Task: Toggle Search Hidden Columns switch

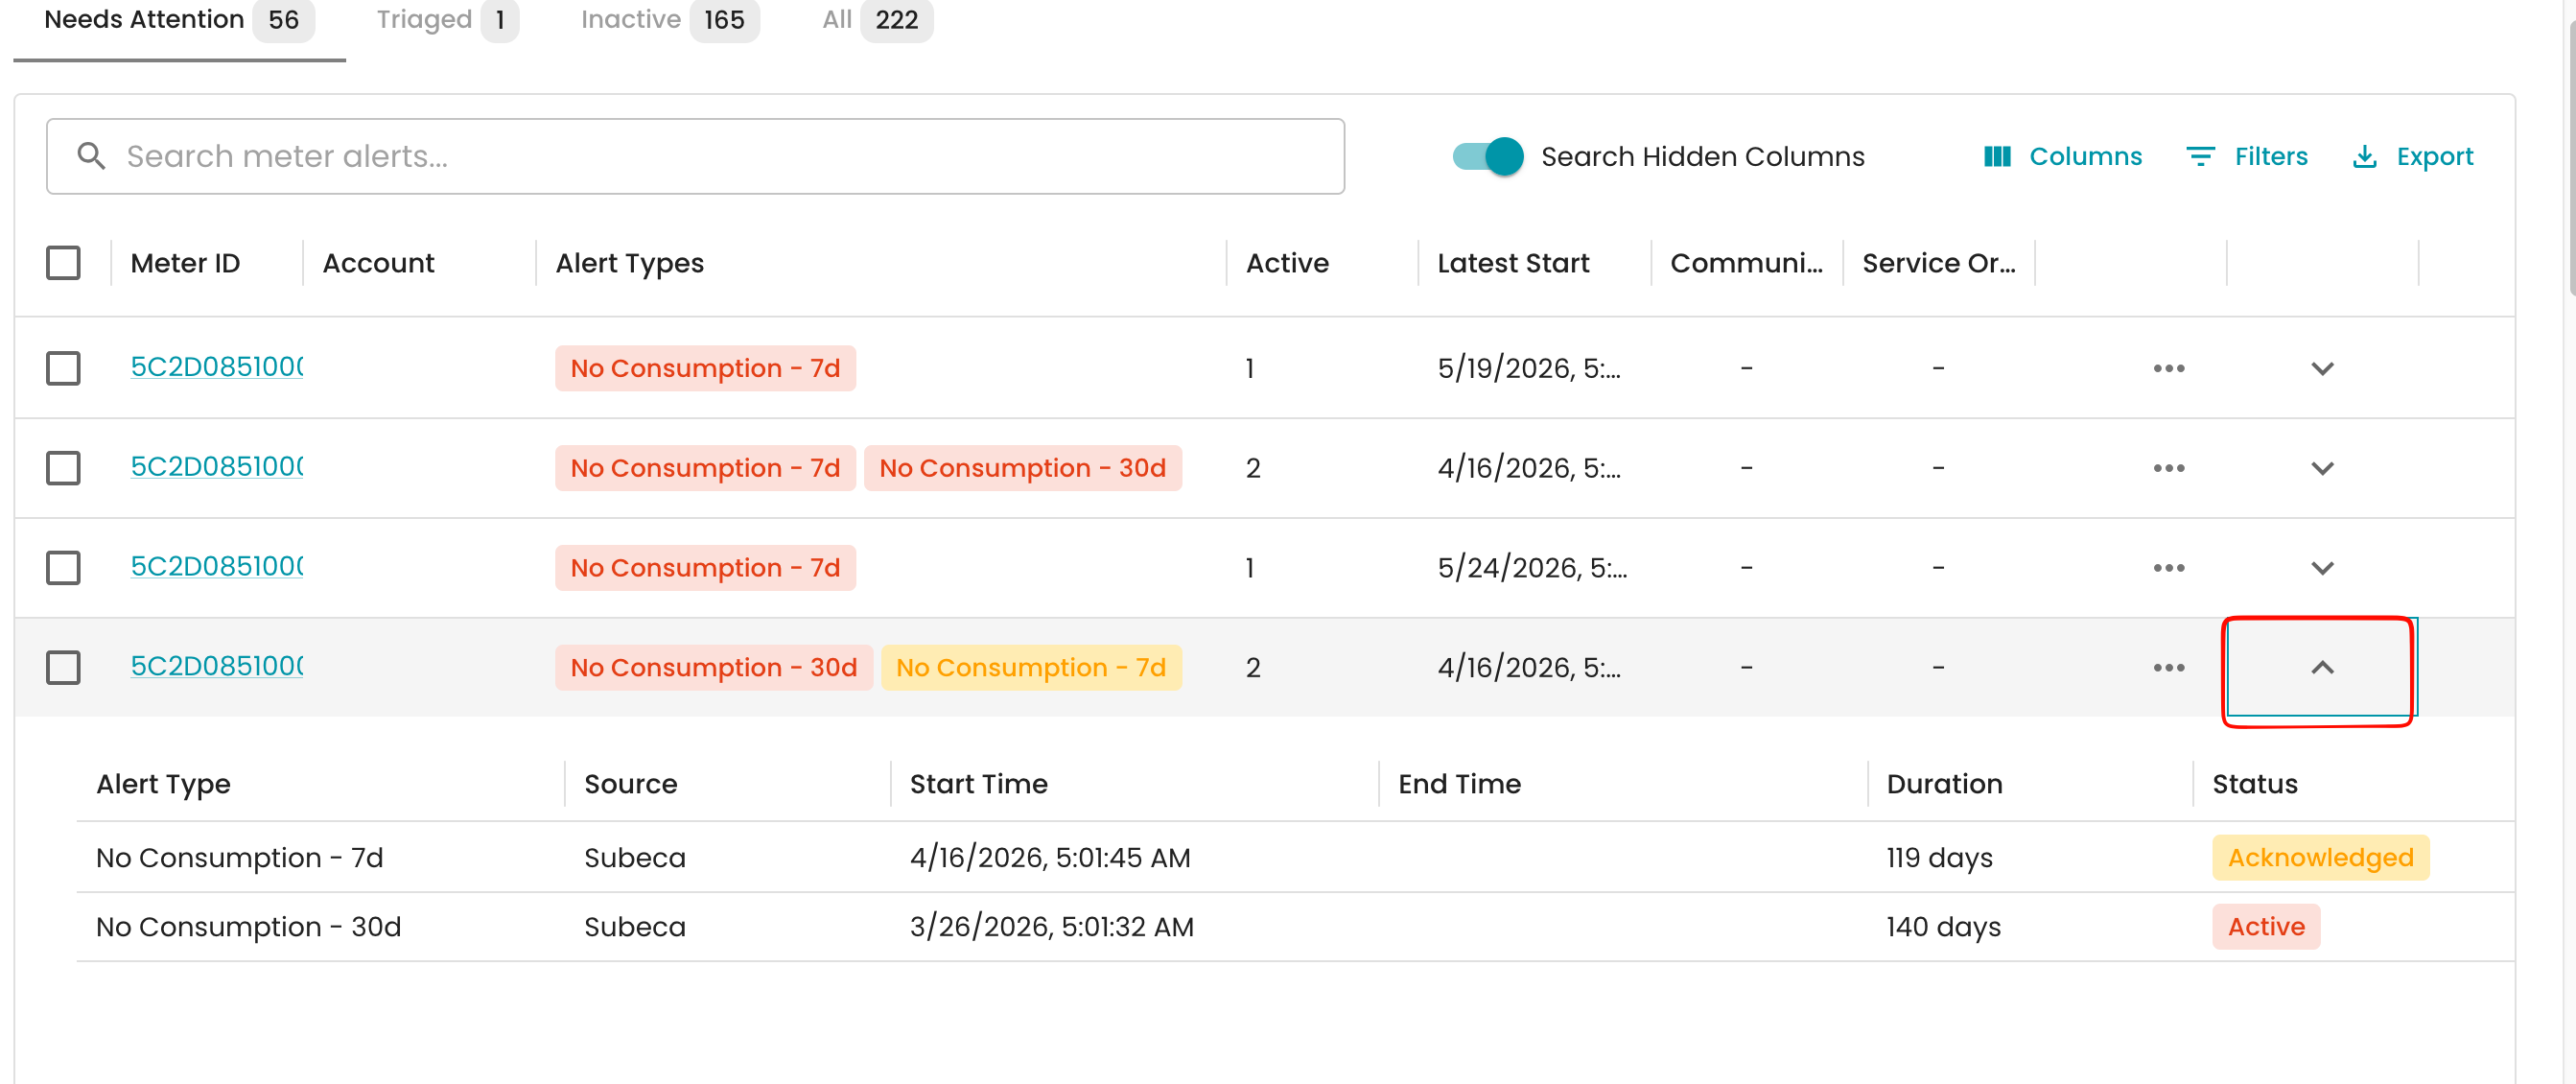Action: pyautogui.click(x=1487, y=156)
